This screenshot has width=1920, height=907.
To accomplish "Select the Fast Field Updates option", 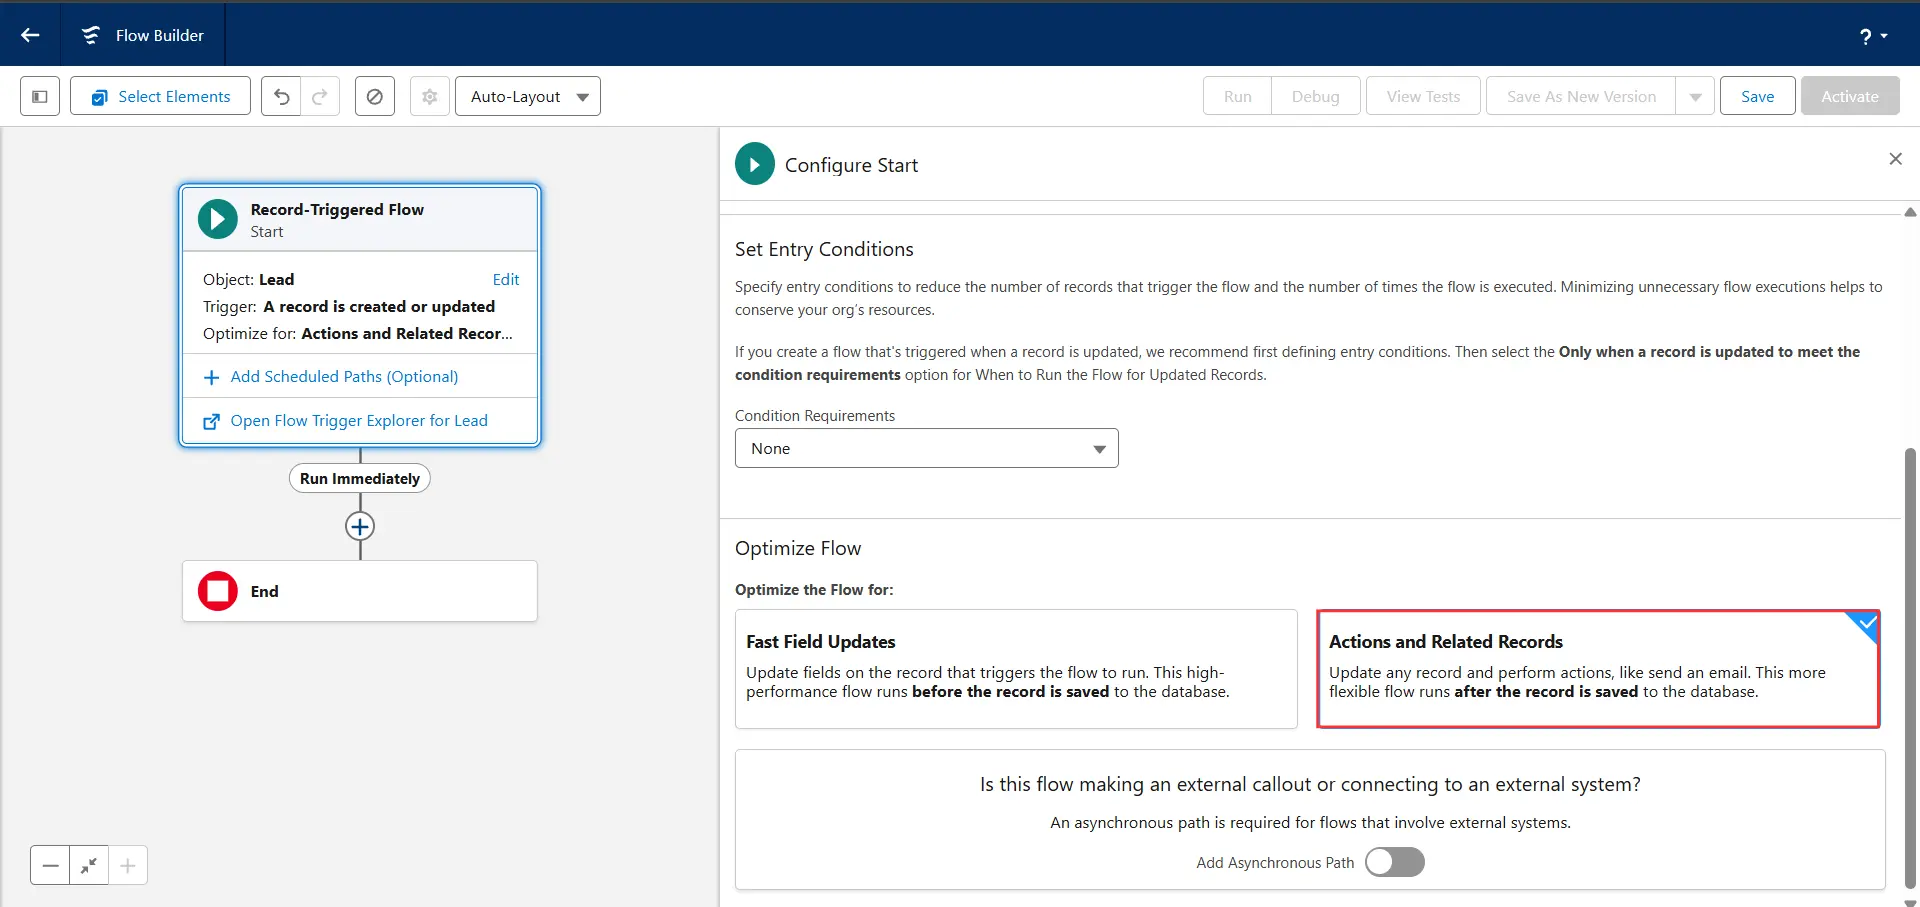I will [1016, 668].
